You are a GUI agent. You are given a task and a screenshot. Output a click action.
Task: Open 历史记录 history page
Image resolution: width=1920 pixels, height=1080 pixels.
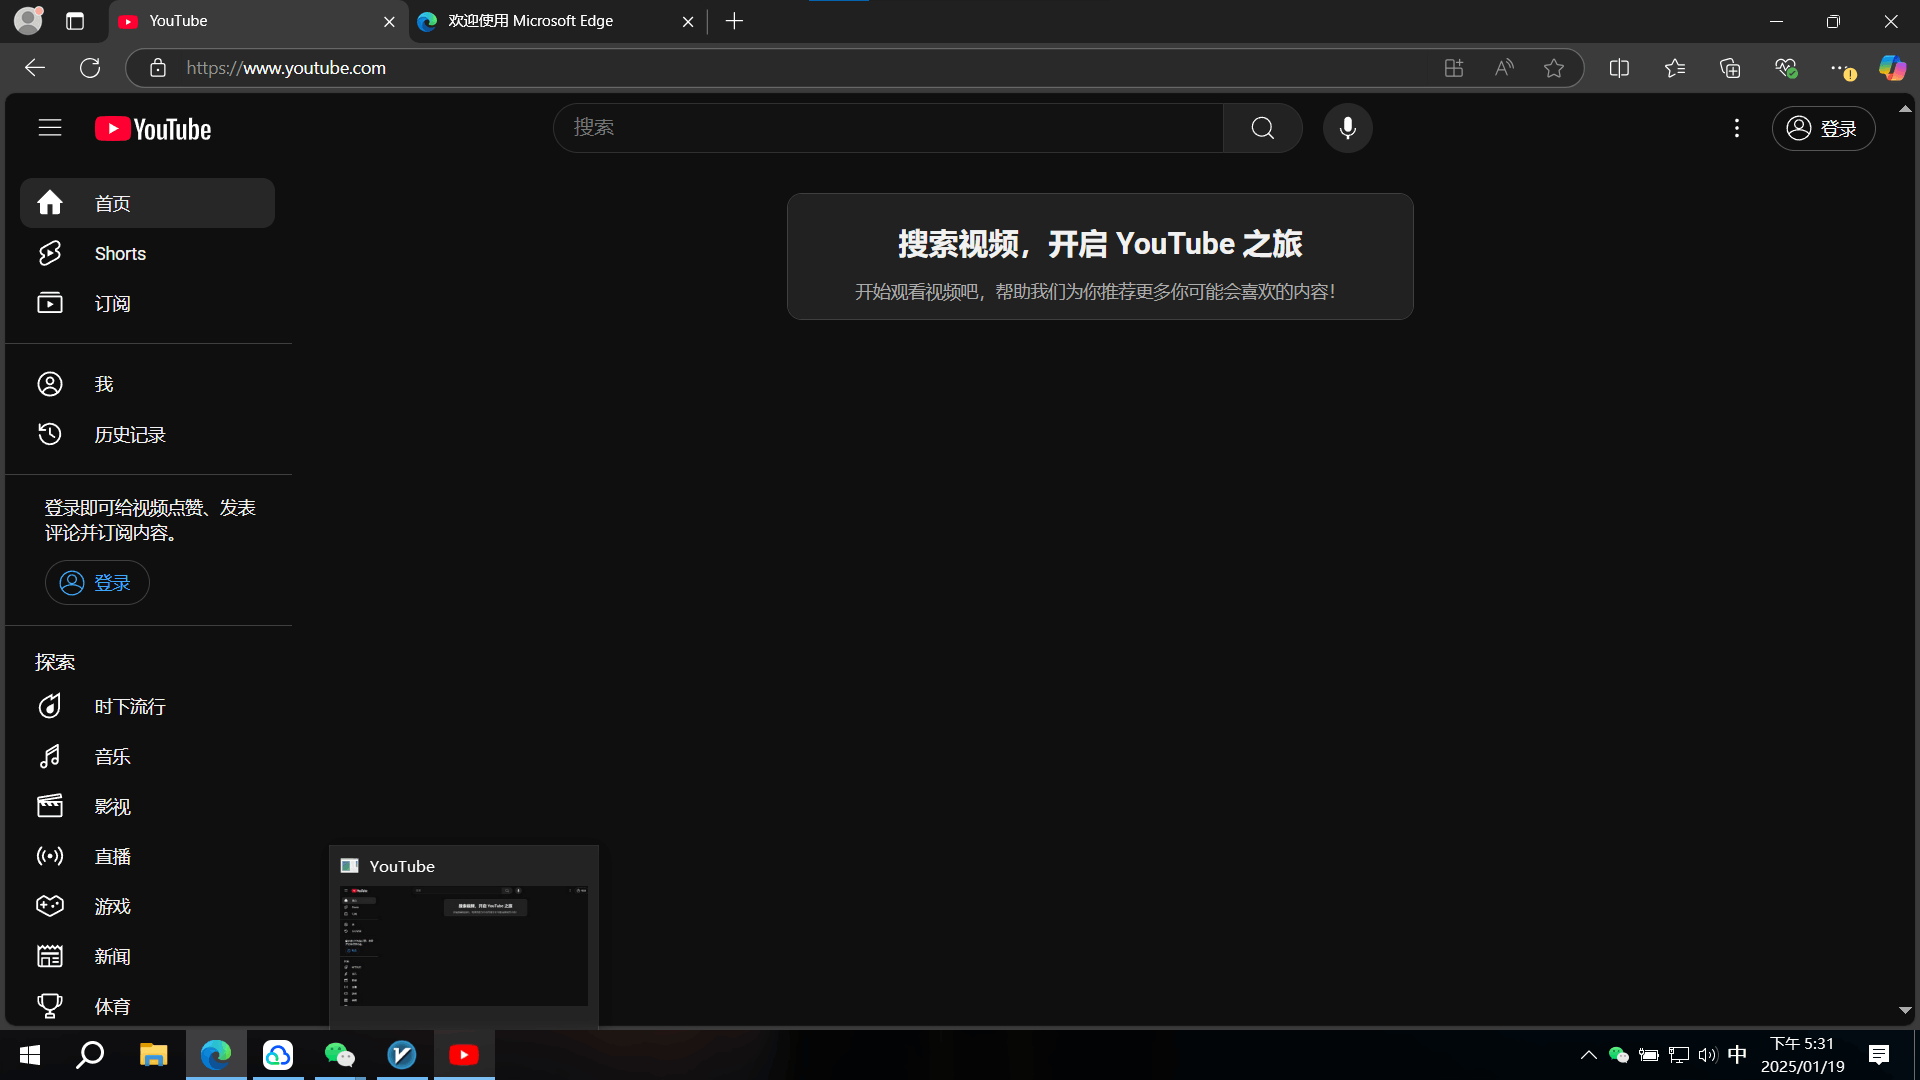(130, 435)
